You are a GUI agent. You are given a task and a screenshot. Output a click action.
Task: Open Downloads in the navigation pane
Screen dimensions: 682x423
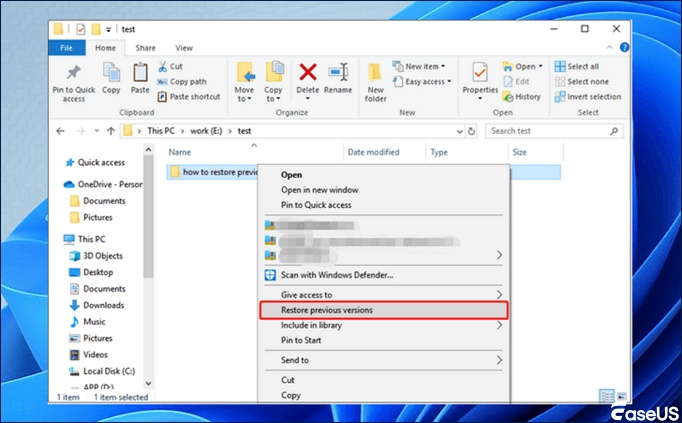tap(103, 305)
